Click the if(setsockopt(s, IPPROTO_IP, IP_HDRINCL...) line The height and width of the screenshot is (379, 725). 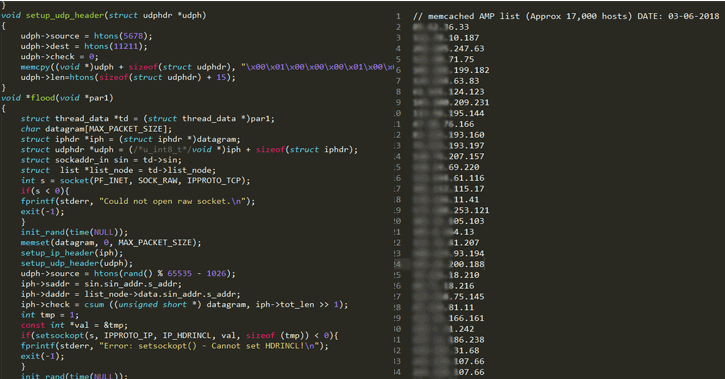coord(179,335)
